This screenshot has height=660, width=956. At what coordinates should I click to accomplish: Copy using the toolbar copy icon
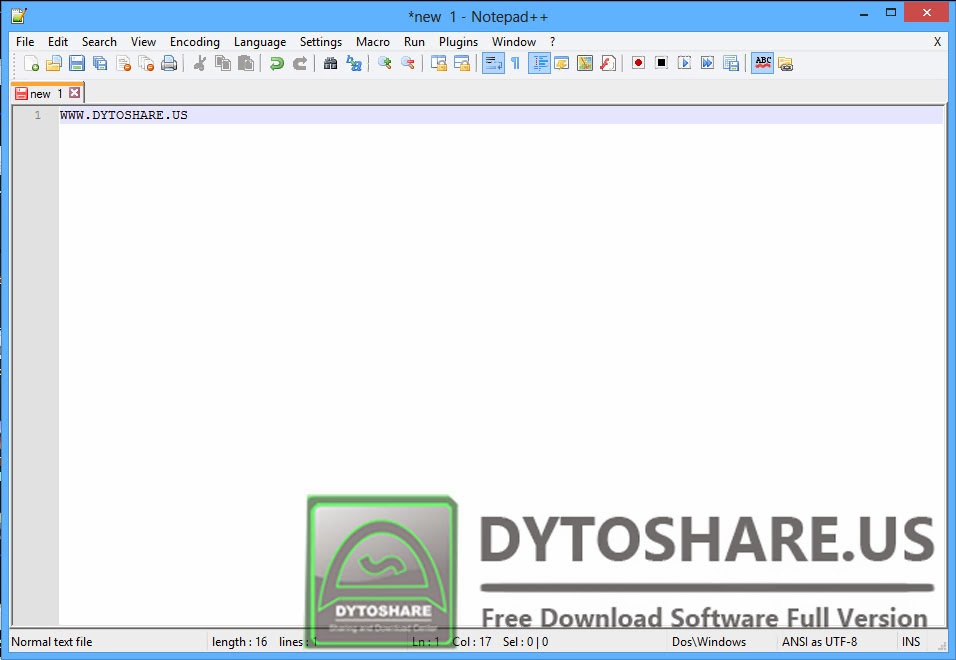223,63
